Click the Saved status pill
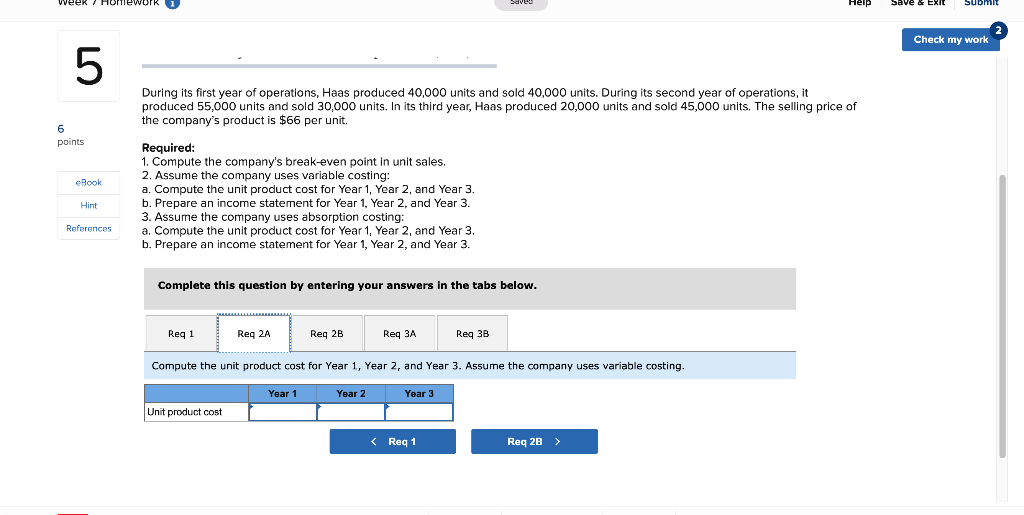 point(520,3)
